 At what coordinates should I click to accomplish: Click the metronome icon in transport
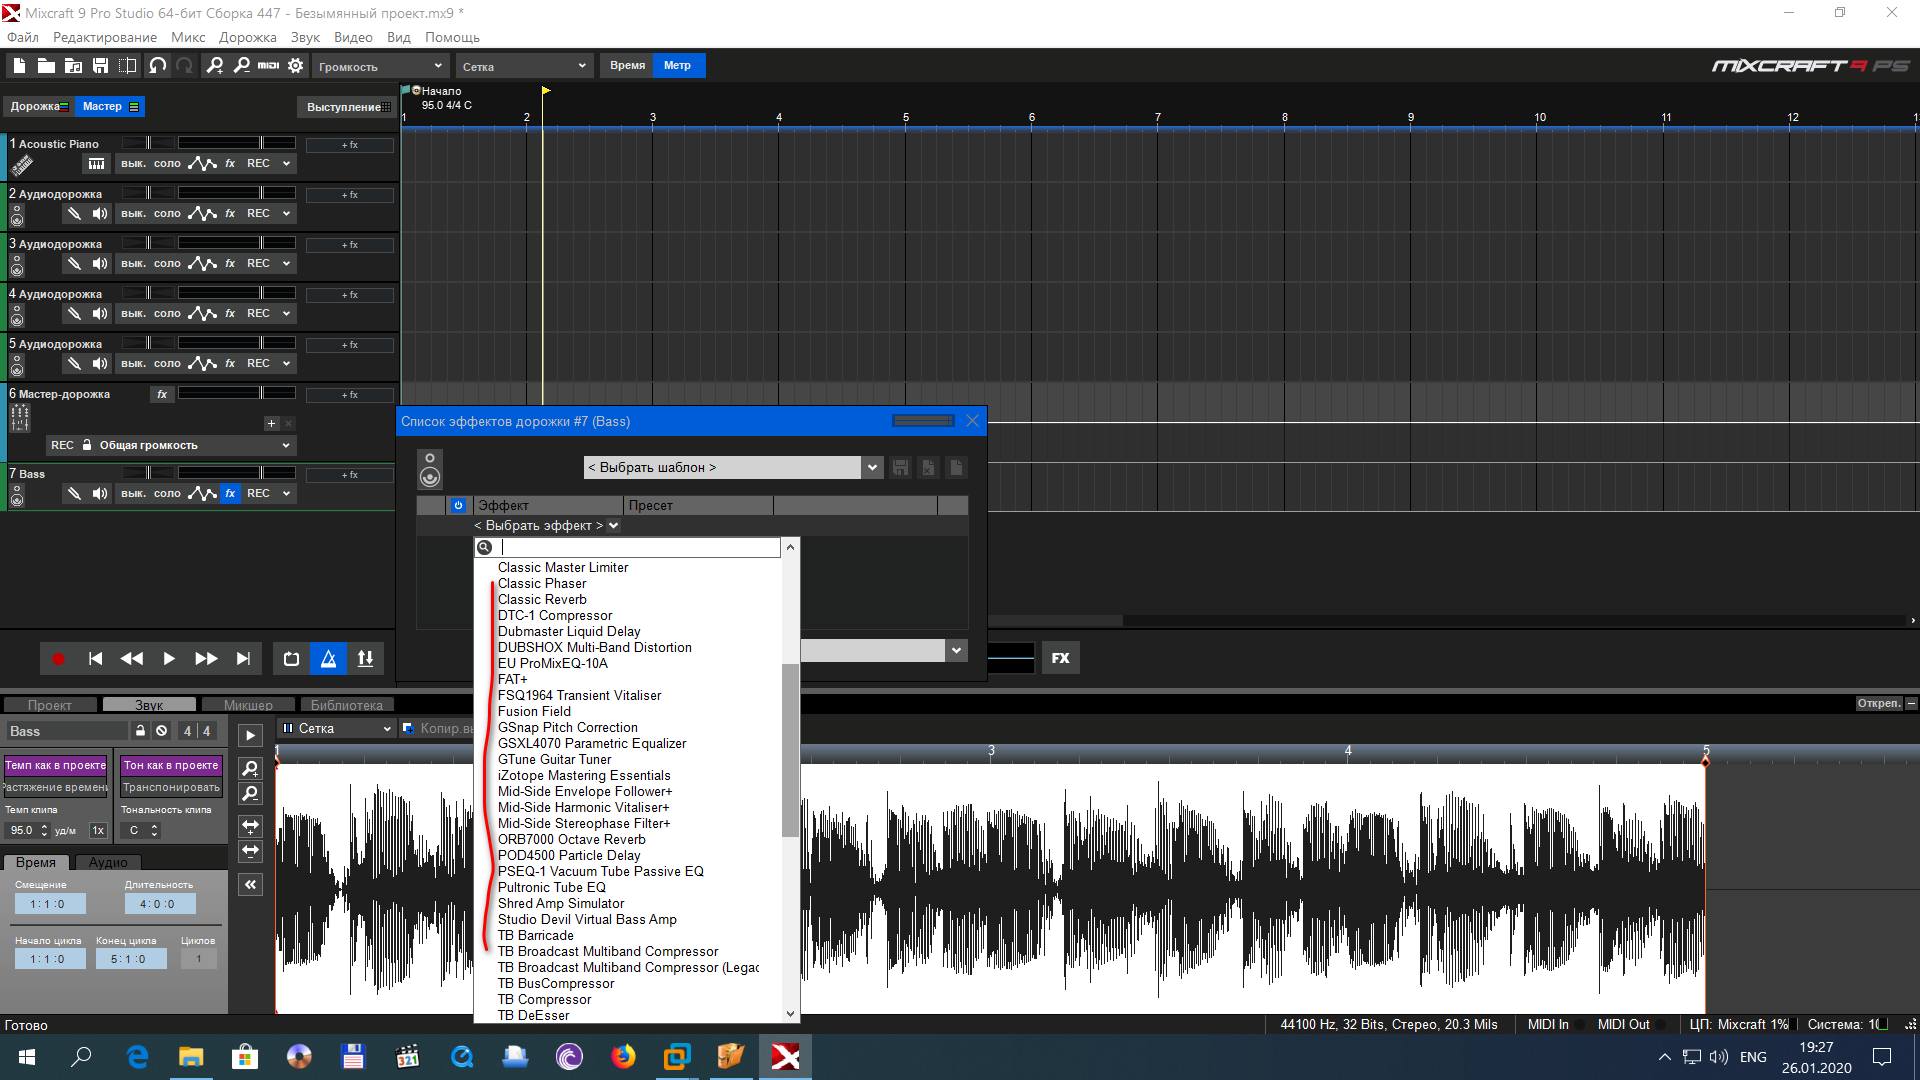coord(328,659)
